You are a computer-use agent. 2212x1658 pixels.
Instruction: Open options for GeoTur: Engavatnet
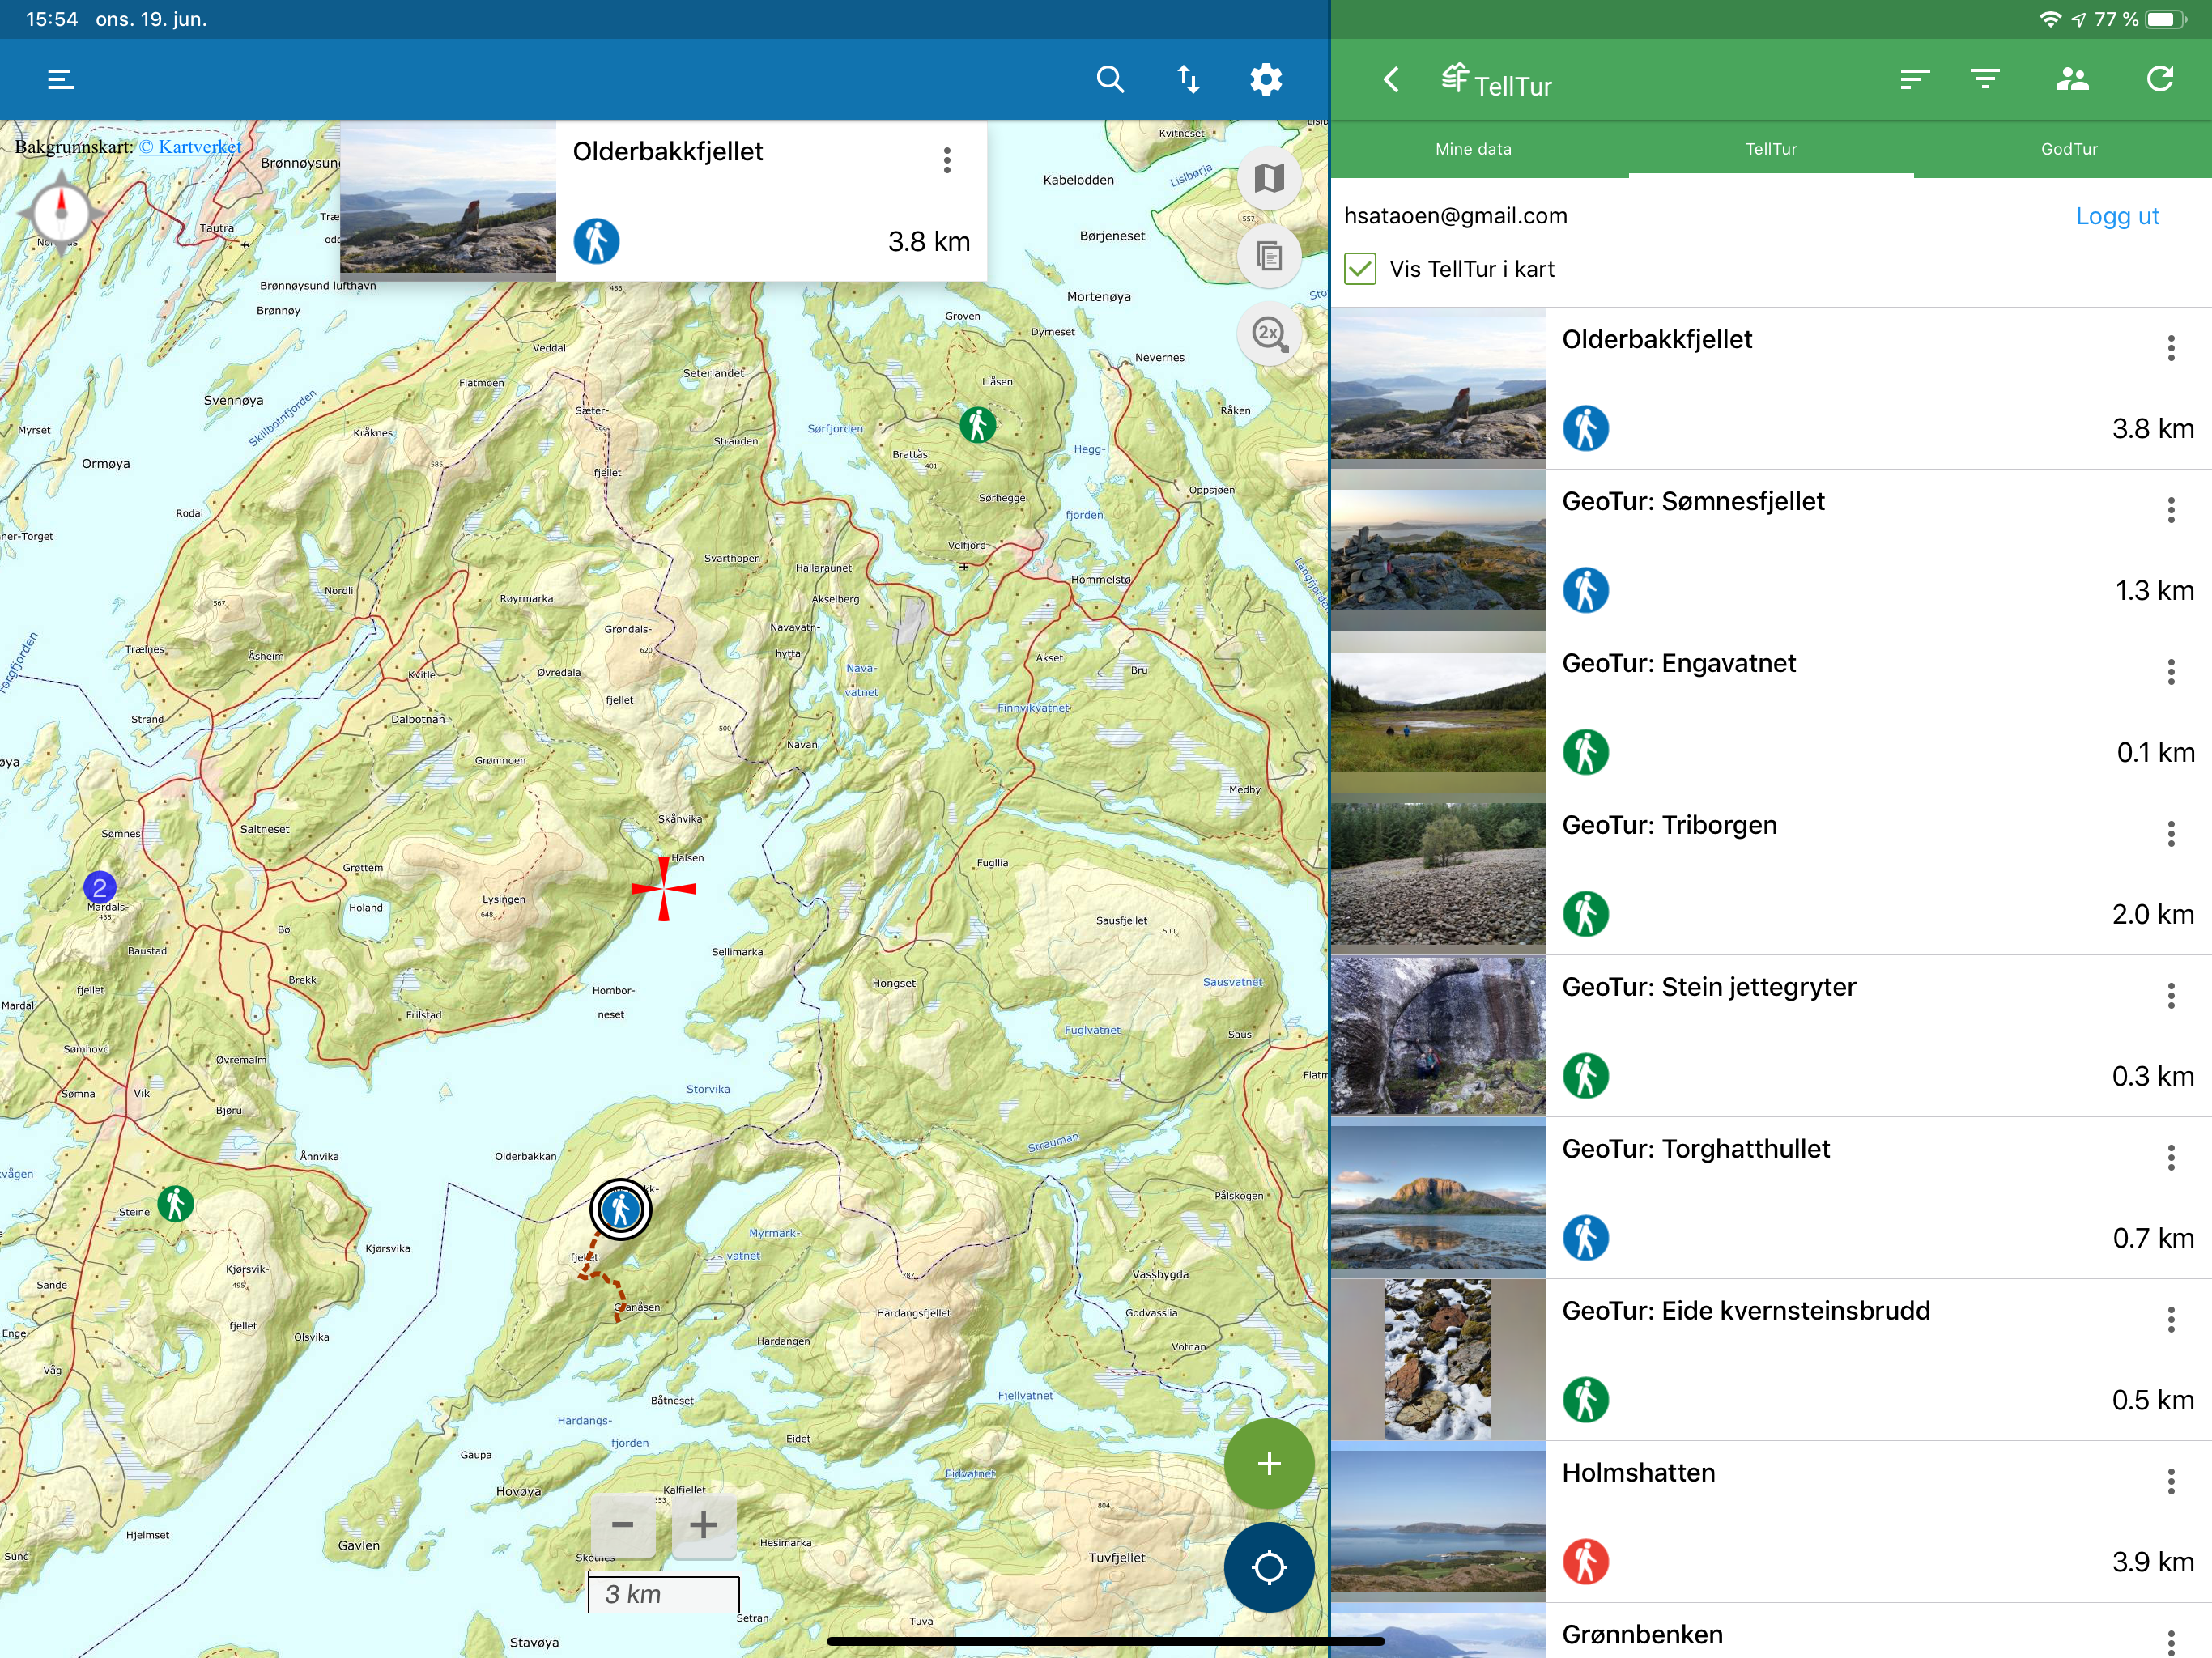tap(2171, 672)
